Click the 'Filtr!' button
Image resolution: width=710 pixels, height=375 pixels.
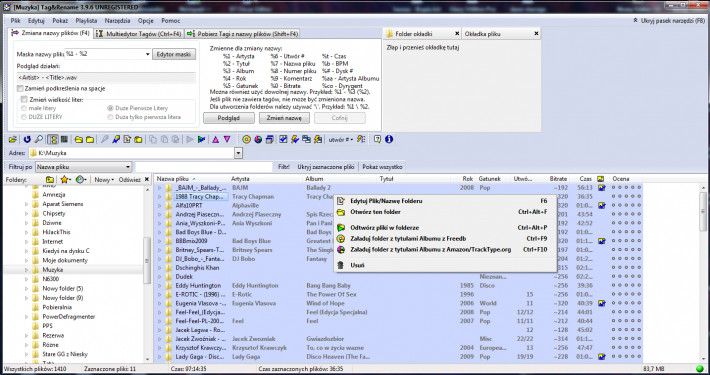pyautogui.click(x=284, y=167)
